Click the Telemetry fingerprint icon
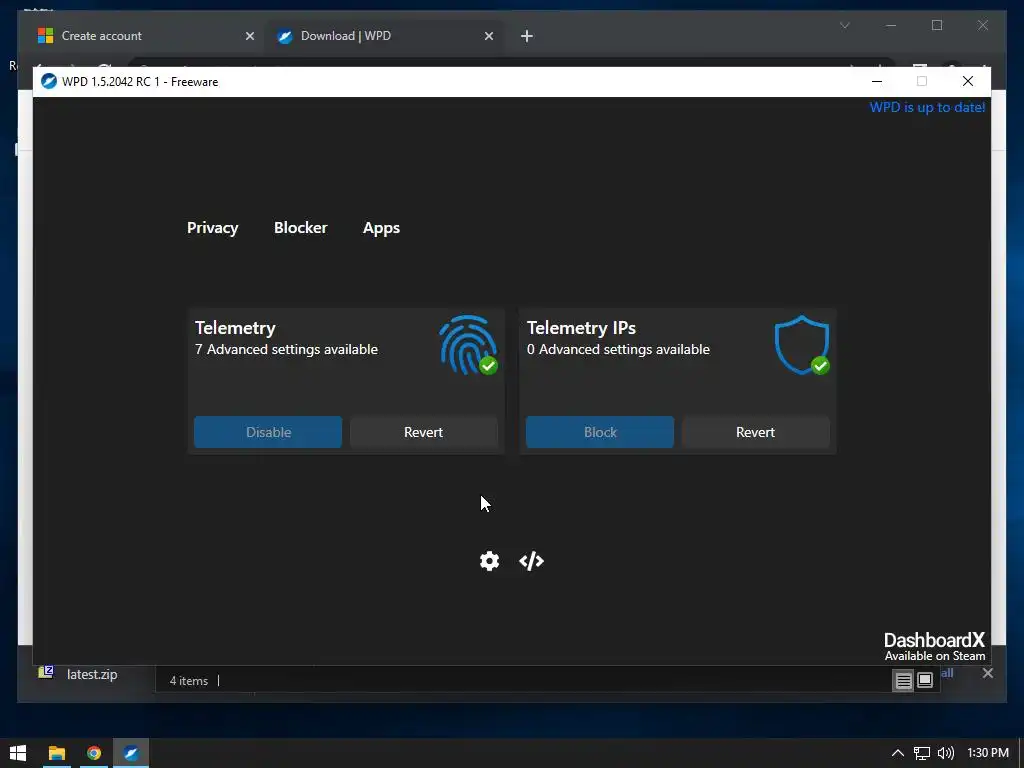 [468, 345]
